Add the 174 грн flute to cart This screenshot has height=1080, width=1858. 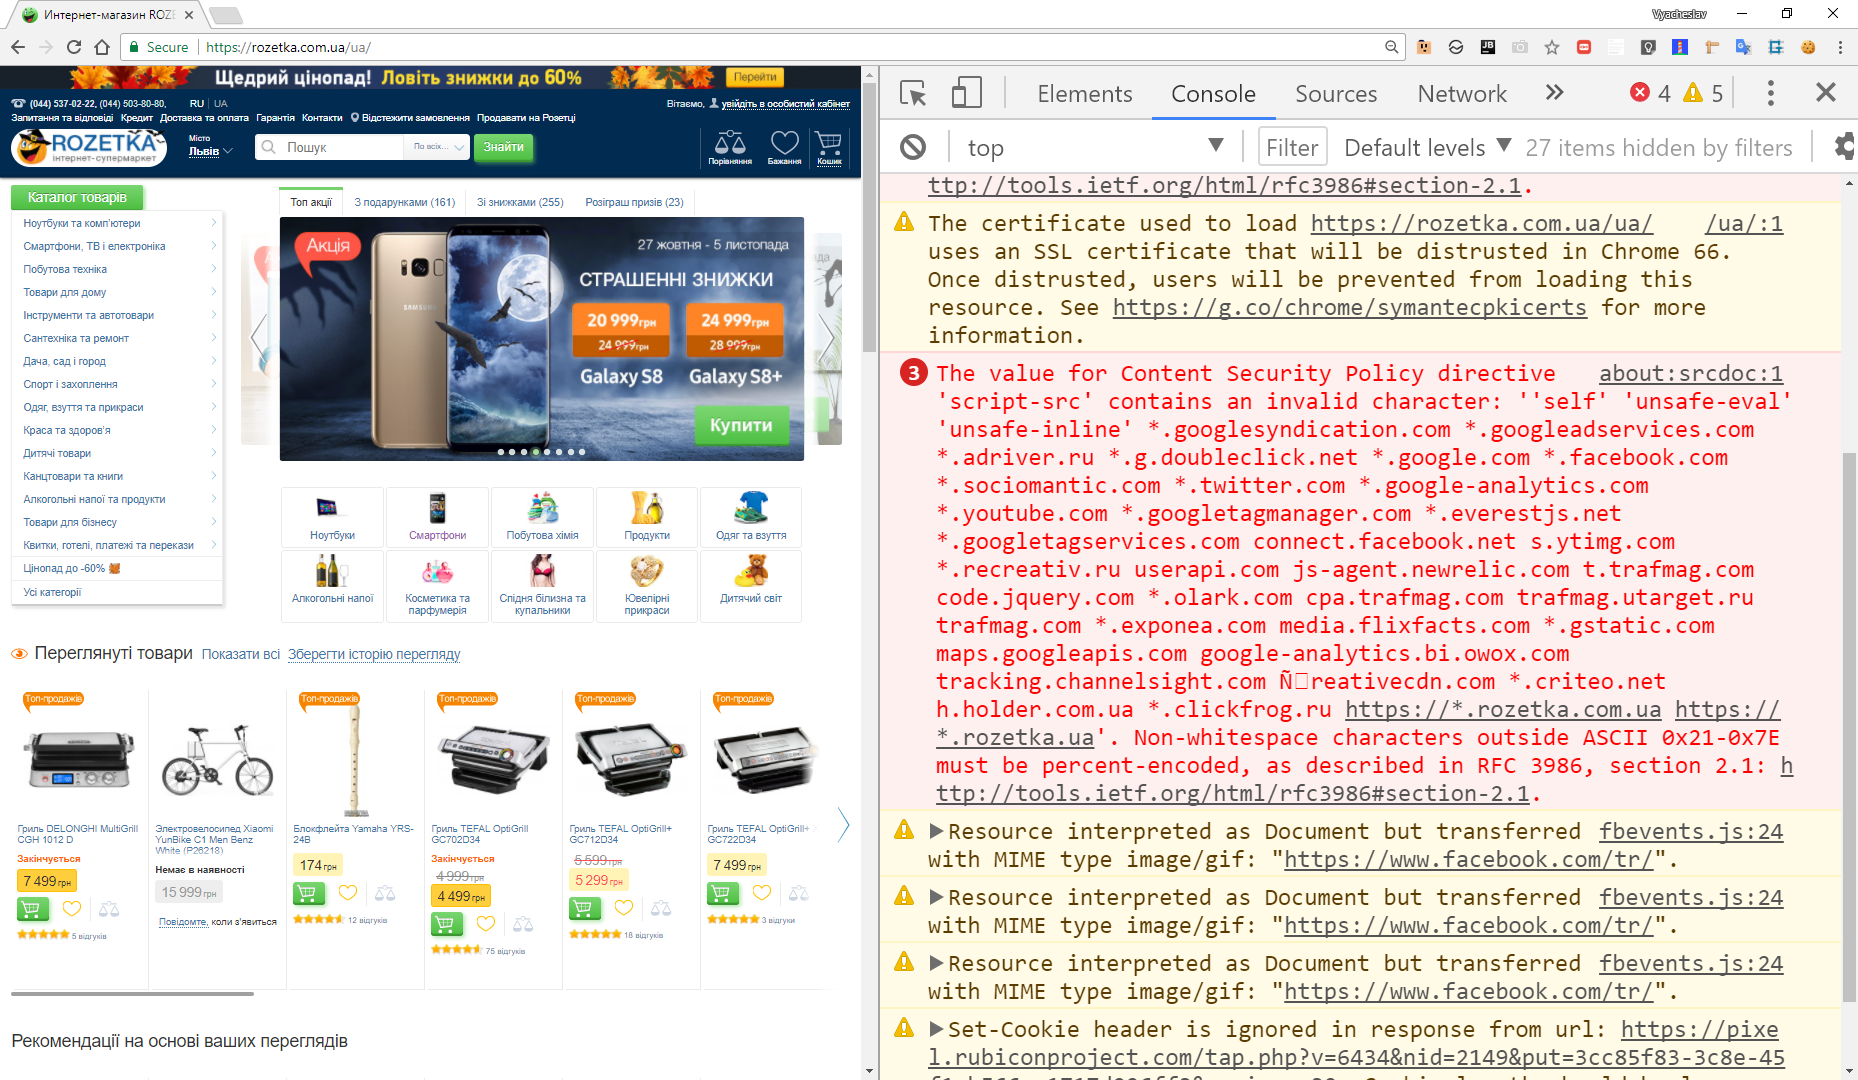click(307, 893)
